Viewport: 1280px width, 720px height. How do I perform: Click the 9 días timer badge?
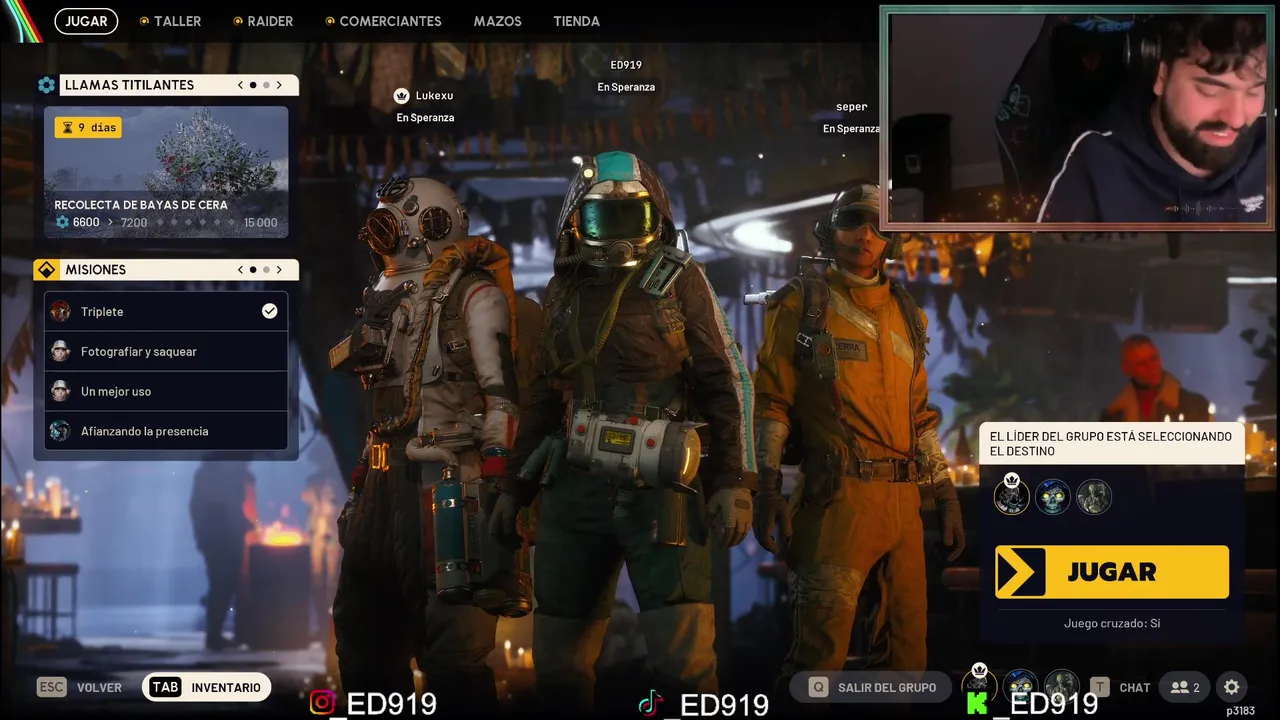click(x=88, y=128)
